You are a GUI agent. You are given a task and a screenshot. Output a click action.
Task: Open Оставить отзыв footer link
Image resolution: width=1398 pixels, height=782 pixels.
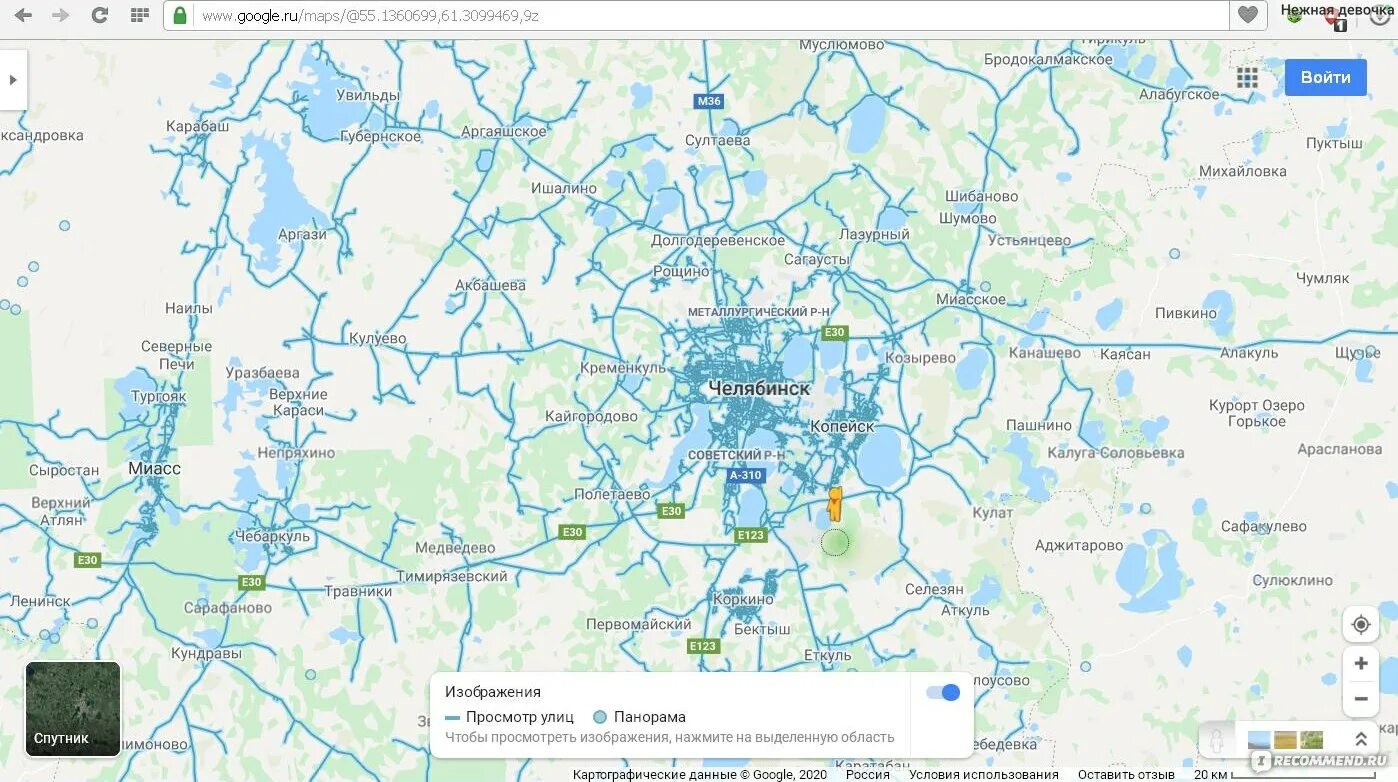(x=1127, y=774)
